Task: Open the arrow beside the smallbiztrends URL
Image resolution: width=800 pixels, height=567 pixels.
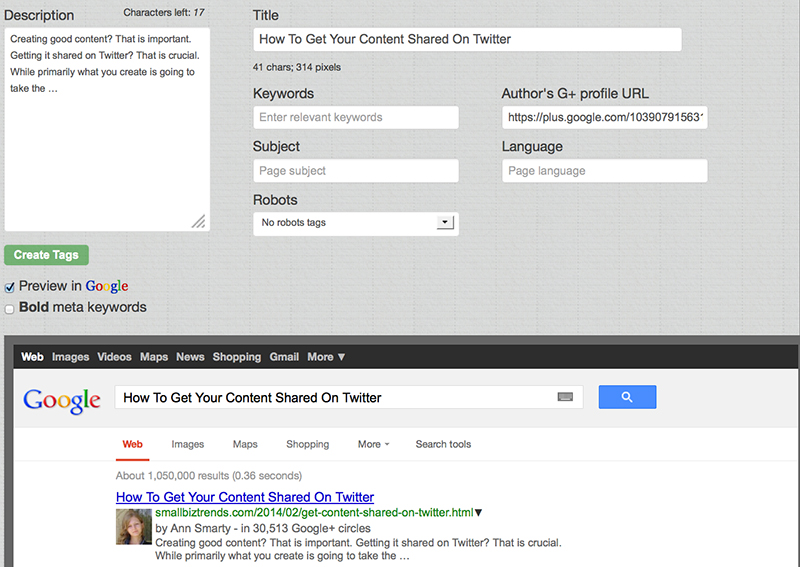Action: tap(479, 513)
